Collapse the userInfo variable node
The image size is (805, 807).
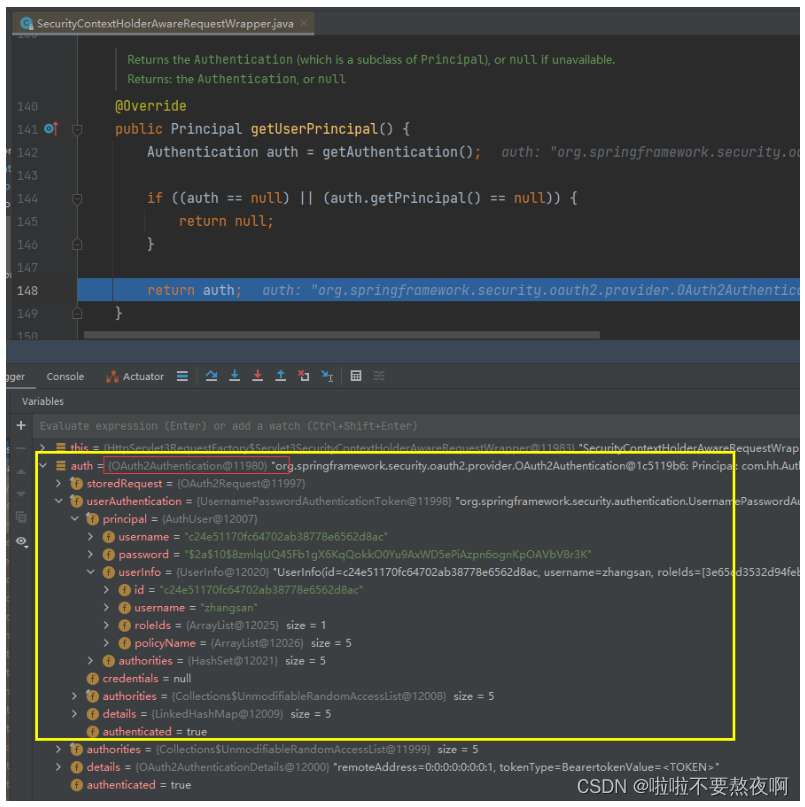[91, 572]
